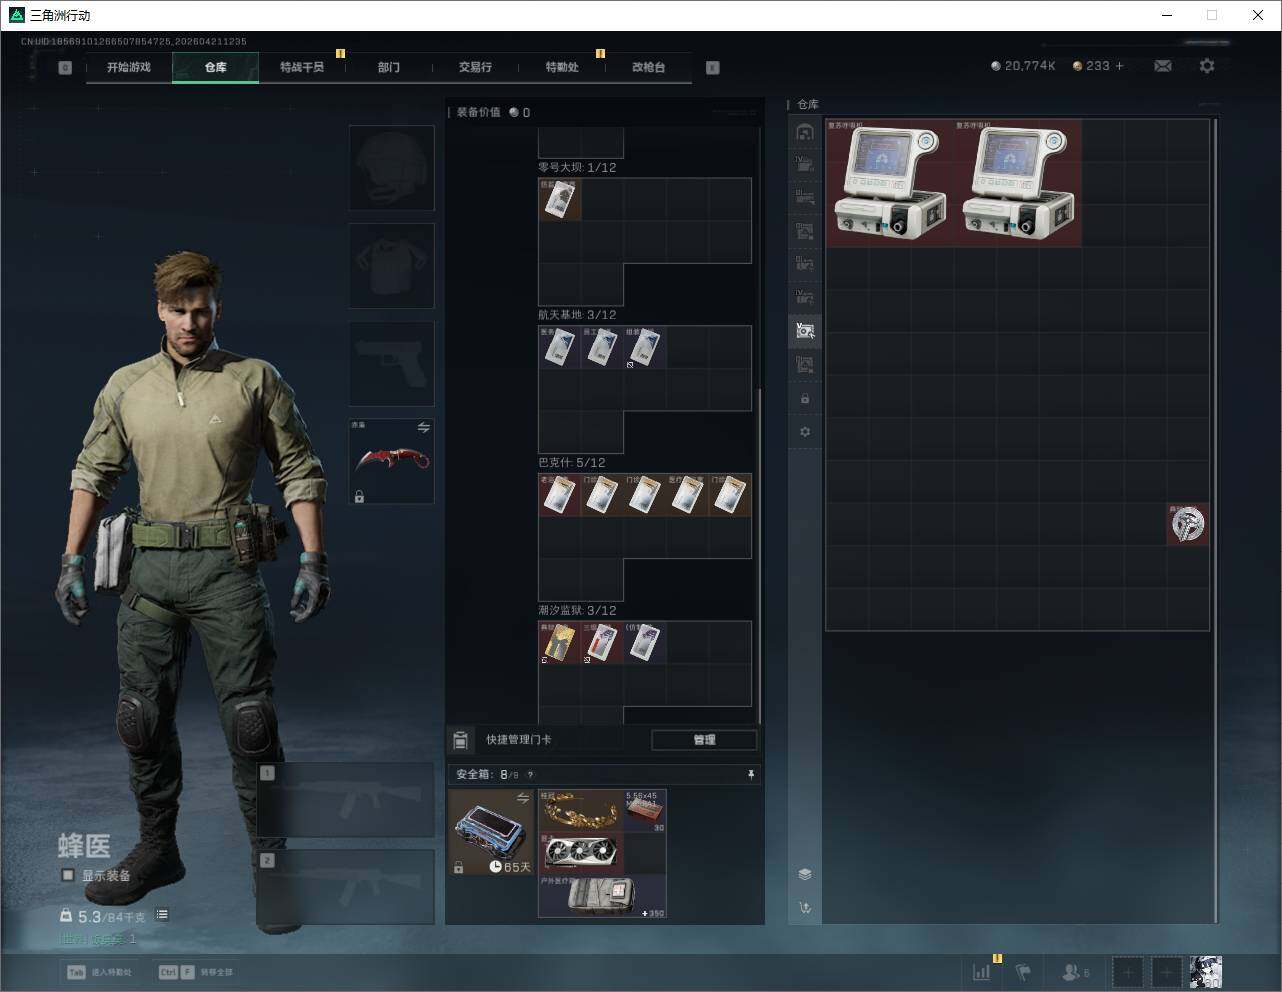Select the safe box container with 65天
1282x992 pixels.
491,832
